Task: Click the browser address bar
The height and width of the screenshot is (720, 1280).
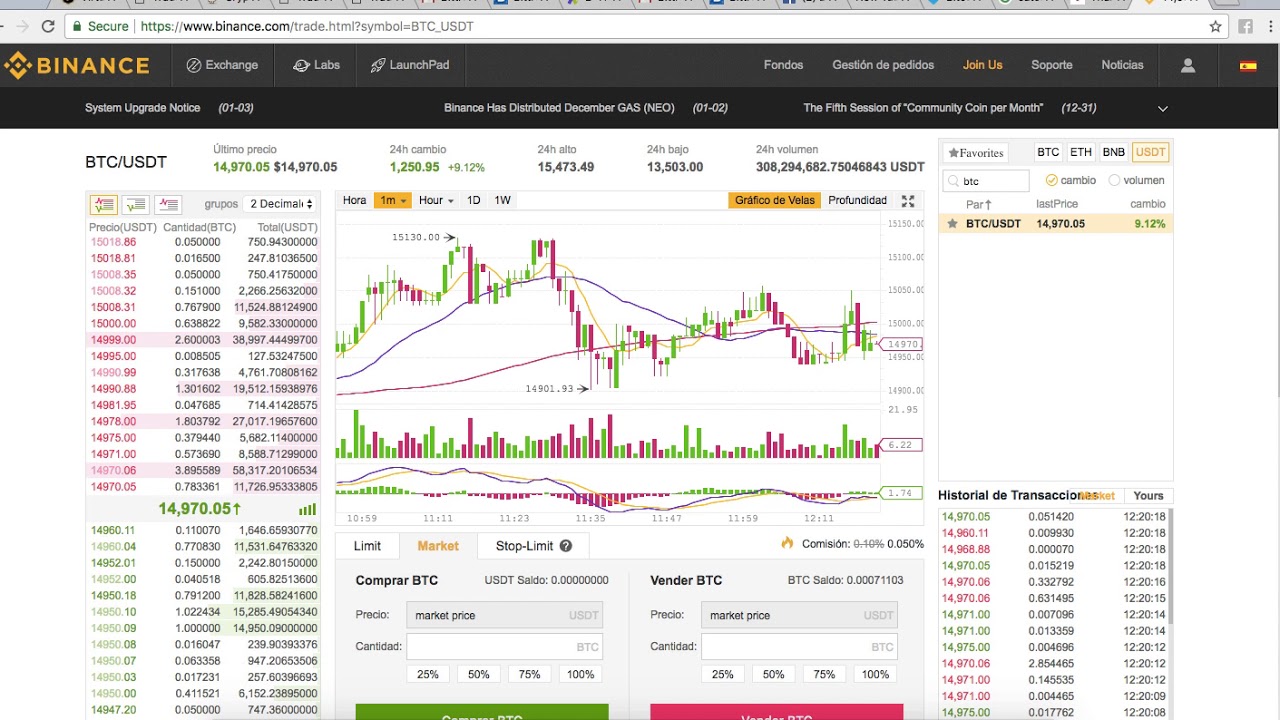Action: pos(645,27)
